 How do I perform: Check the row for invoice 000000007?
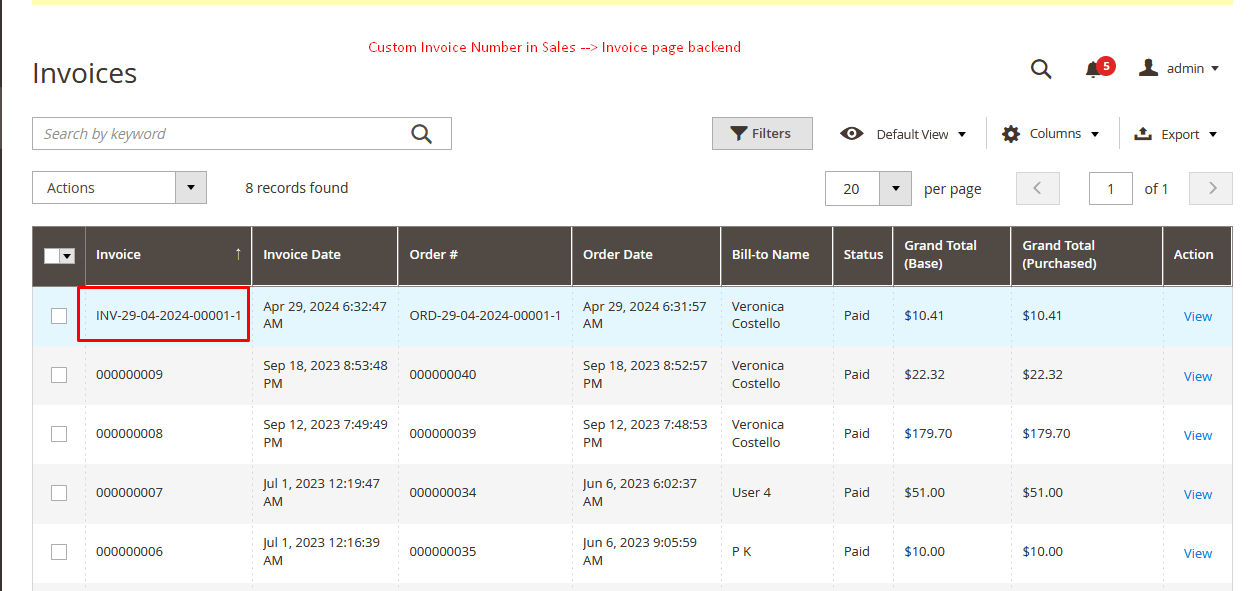(x=59, y=493)
